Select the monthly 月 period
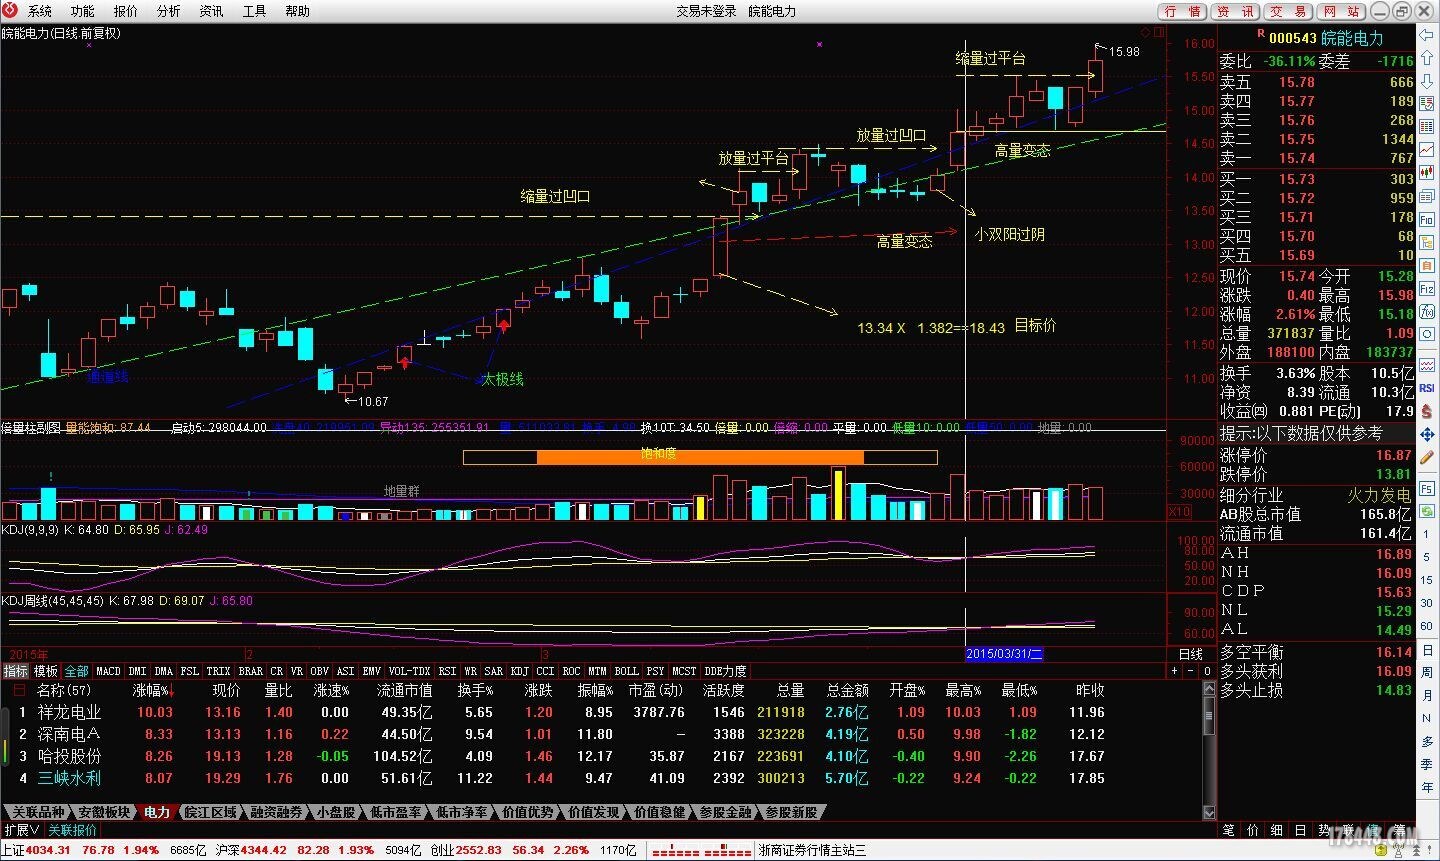This screenshot has height=861, width=1440. pos(1427,696)
